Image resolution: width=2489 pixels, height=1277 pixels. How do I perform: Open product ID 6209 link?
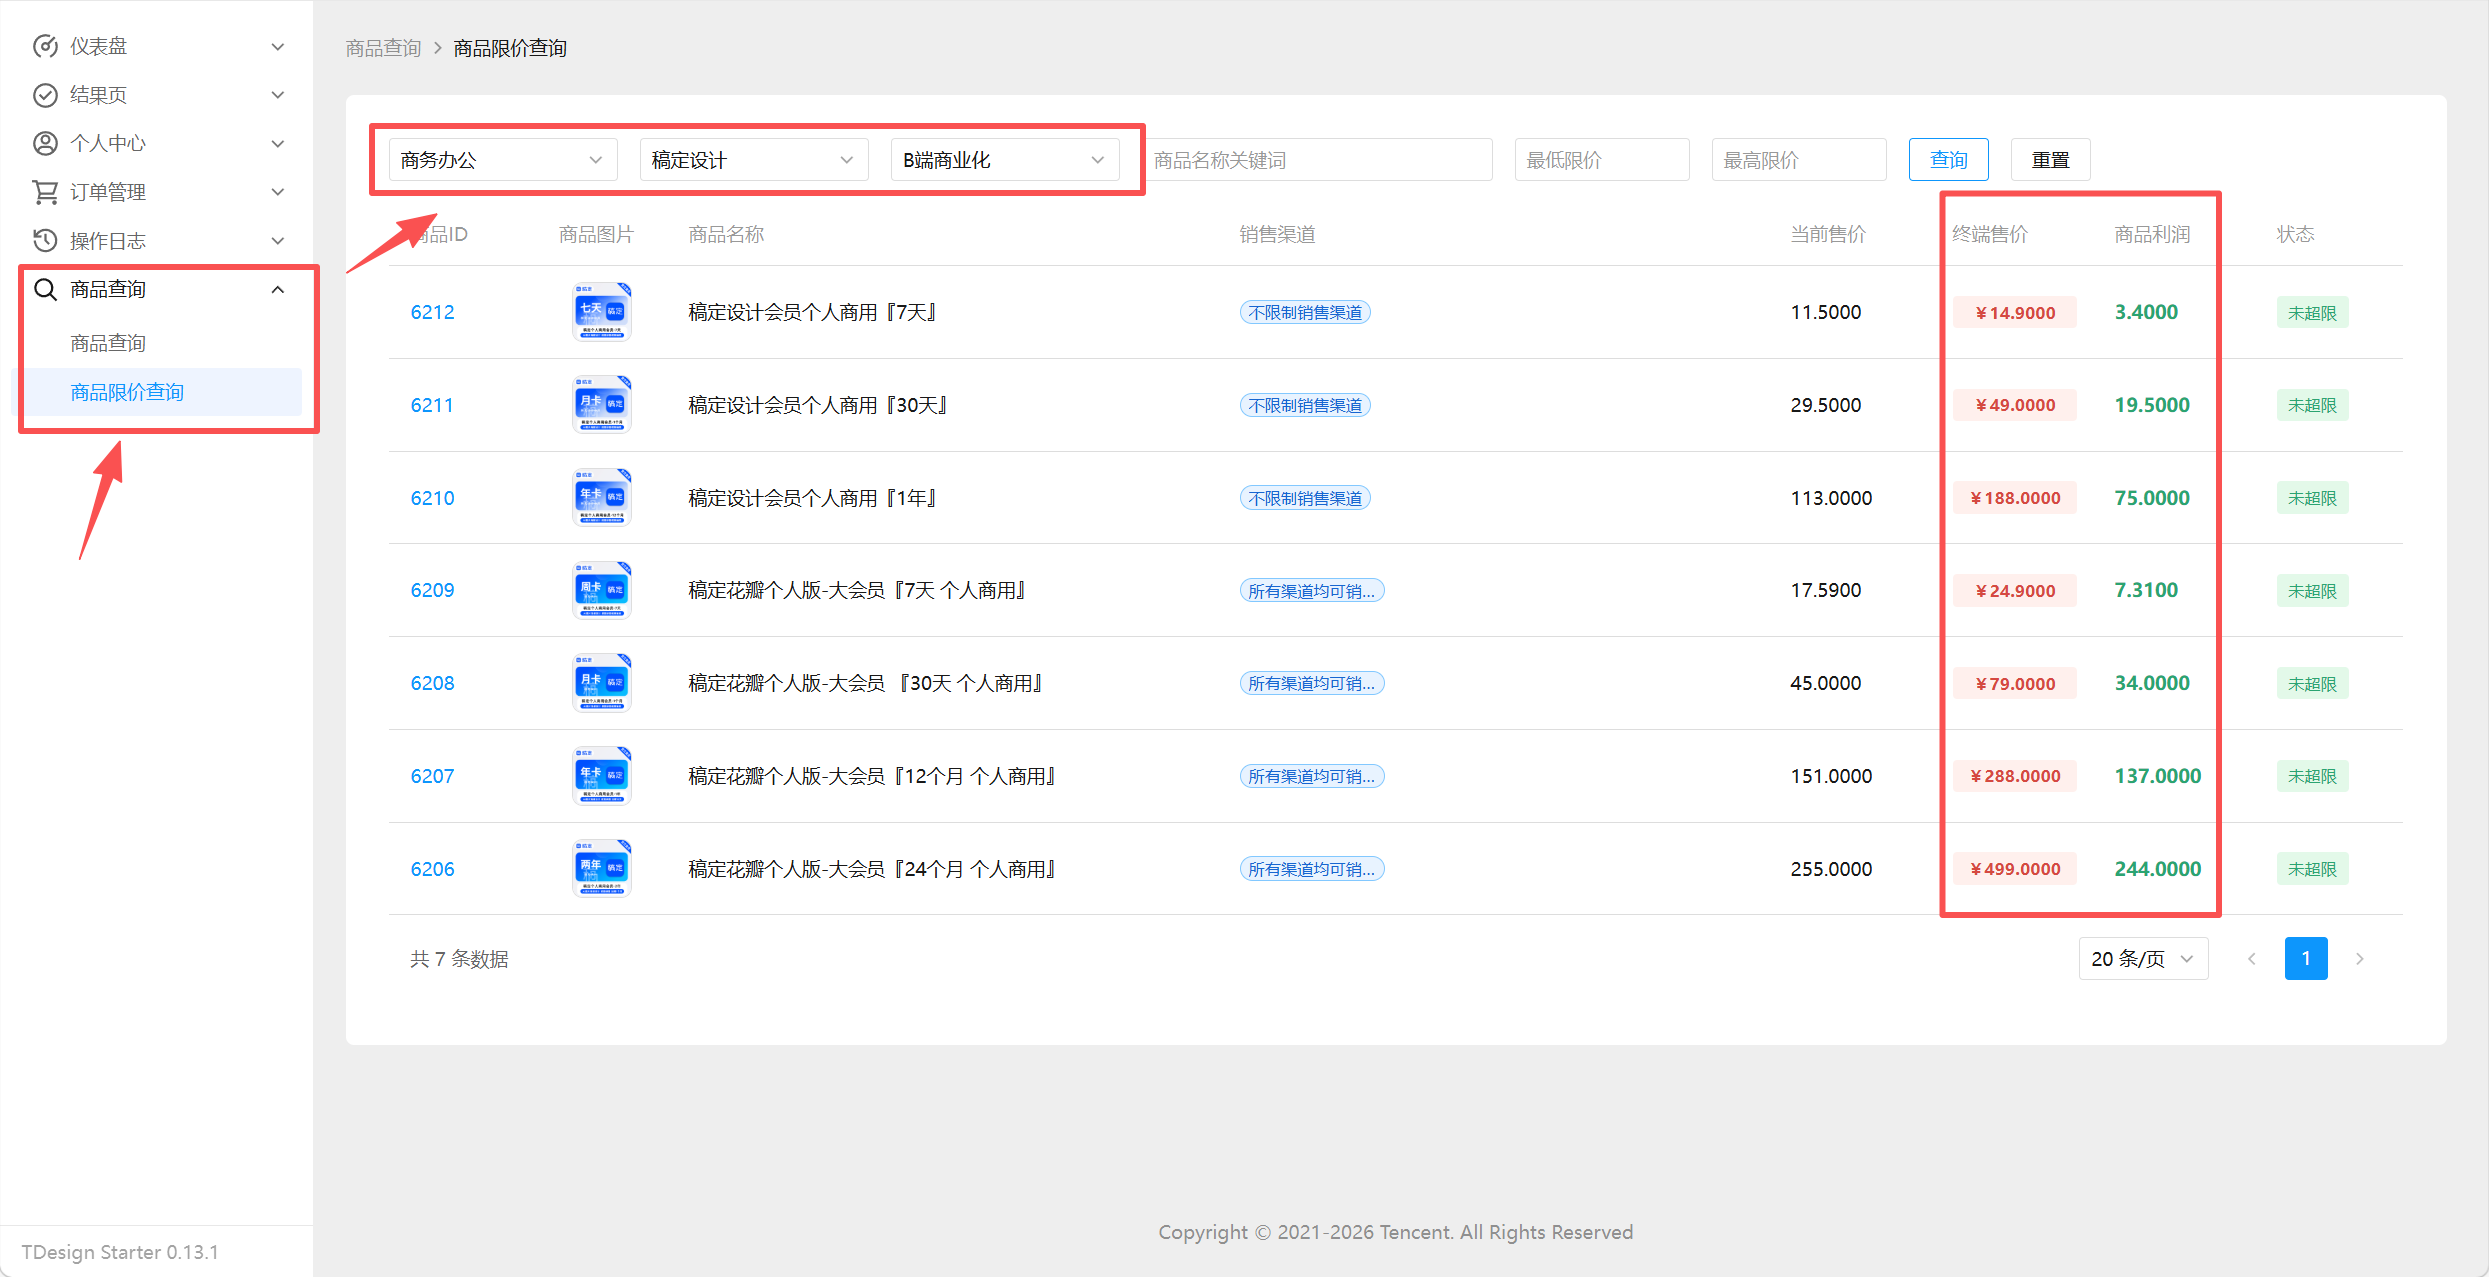point(432,590)
